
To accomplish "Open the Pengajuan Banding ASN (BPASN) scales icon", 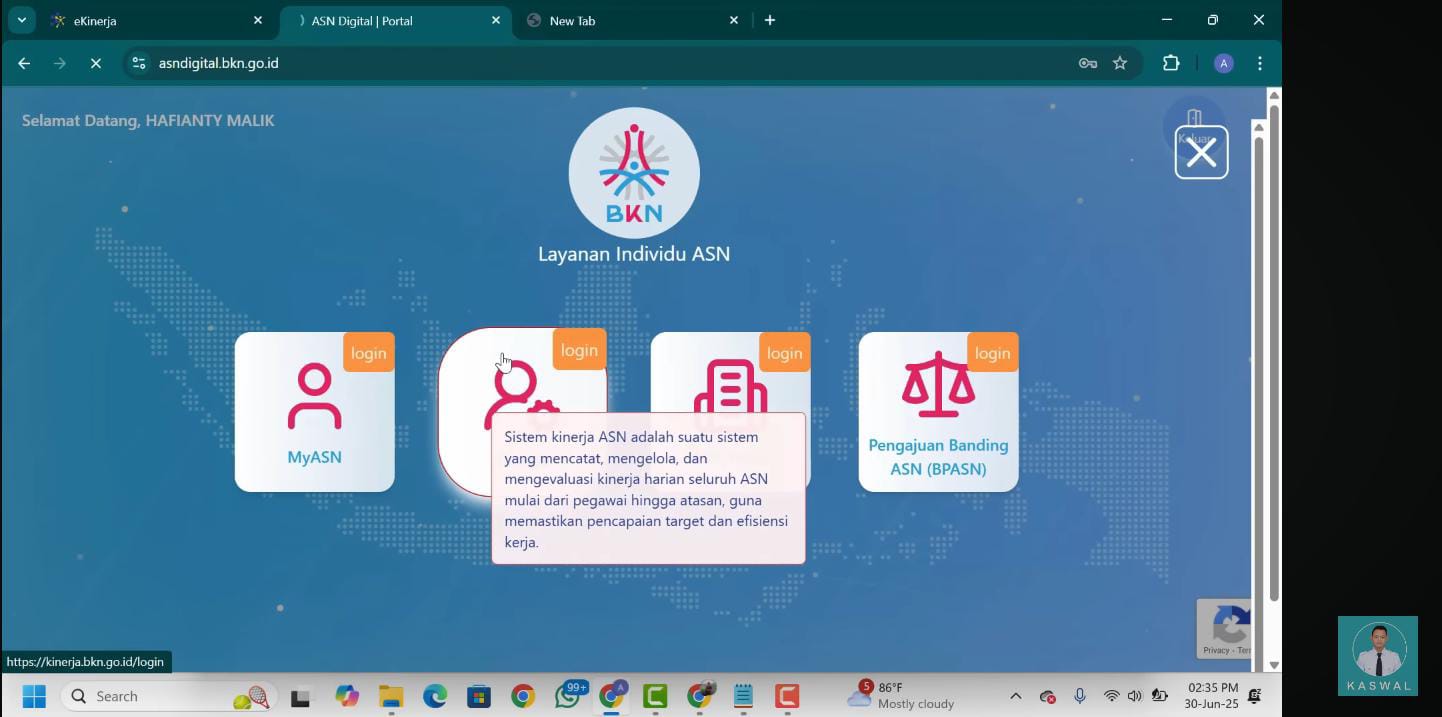I will pos(938,385).
